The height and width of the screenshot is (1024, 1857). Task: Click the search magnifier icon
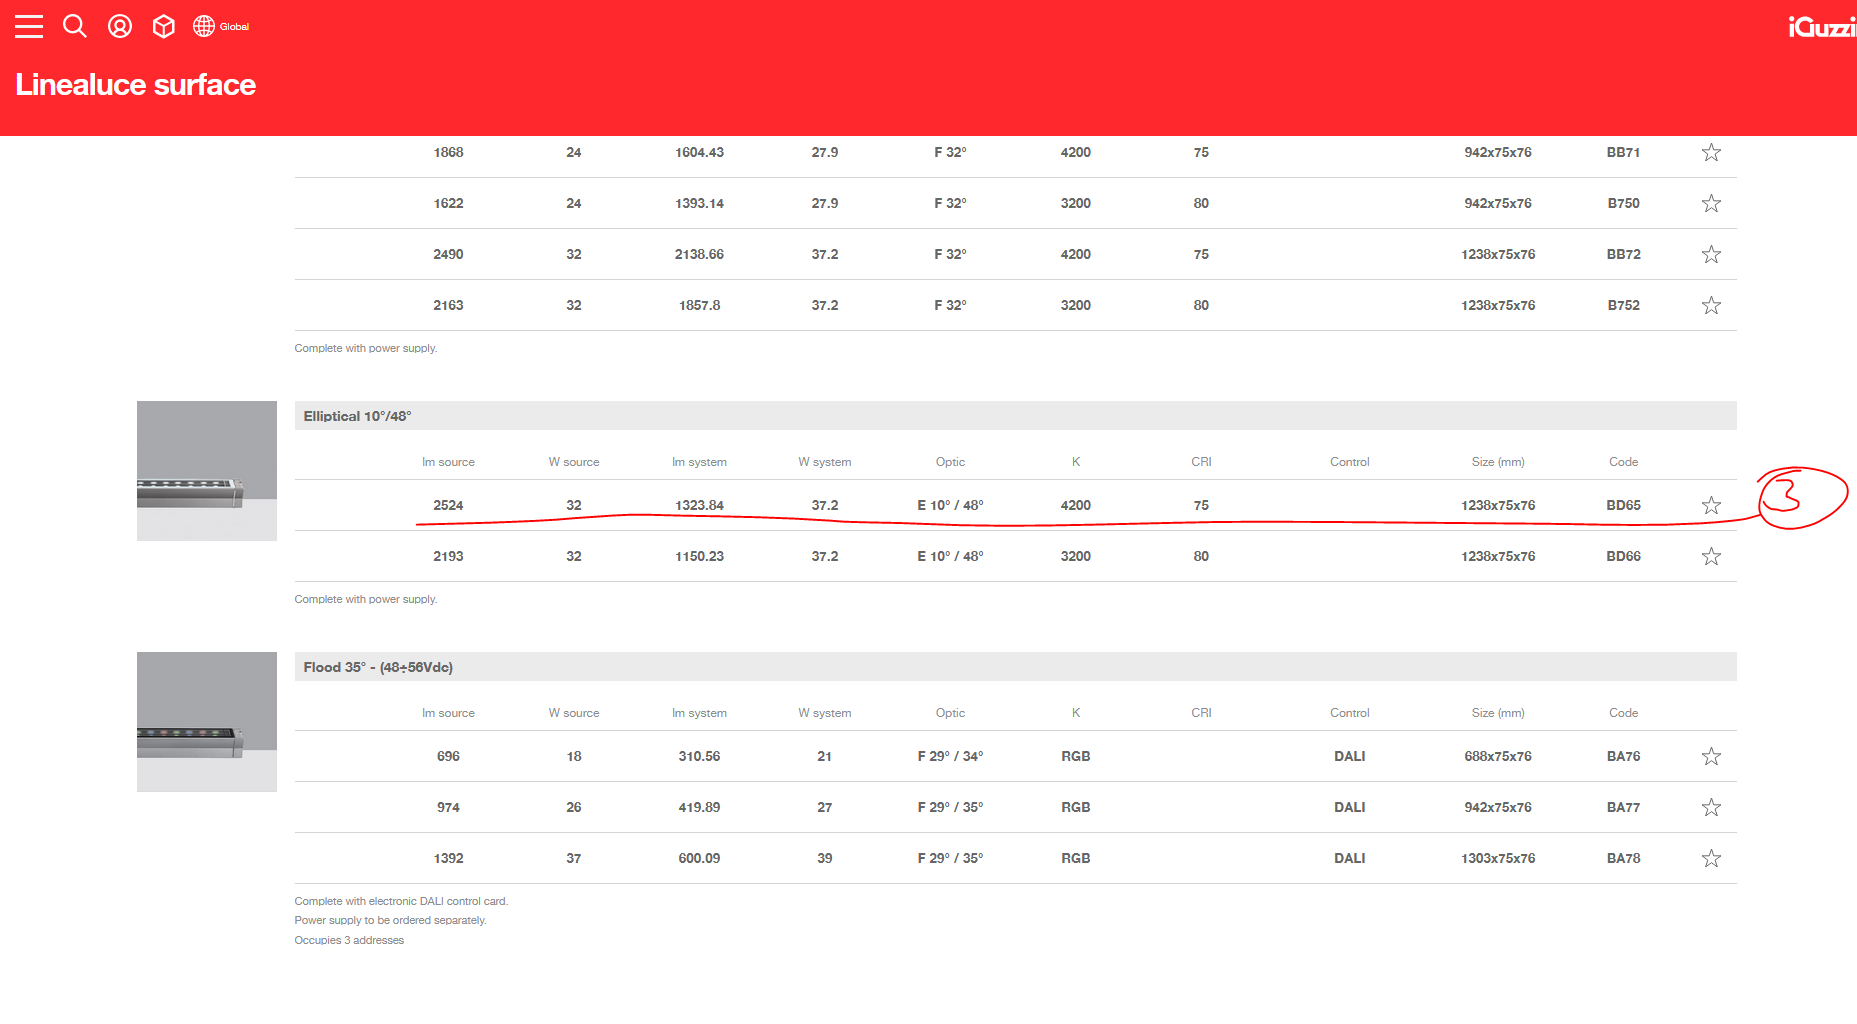point(75,26)
